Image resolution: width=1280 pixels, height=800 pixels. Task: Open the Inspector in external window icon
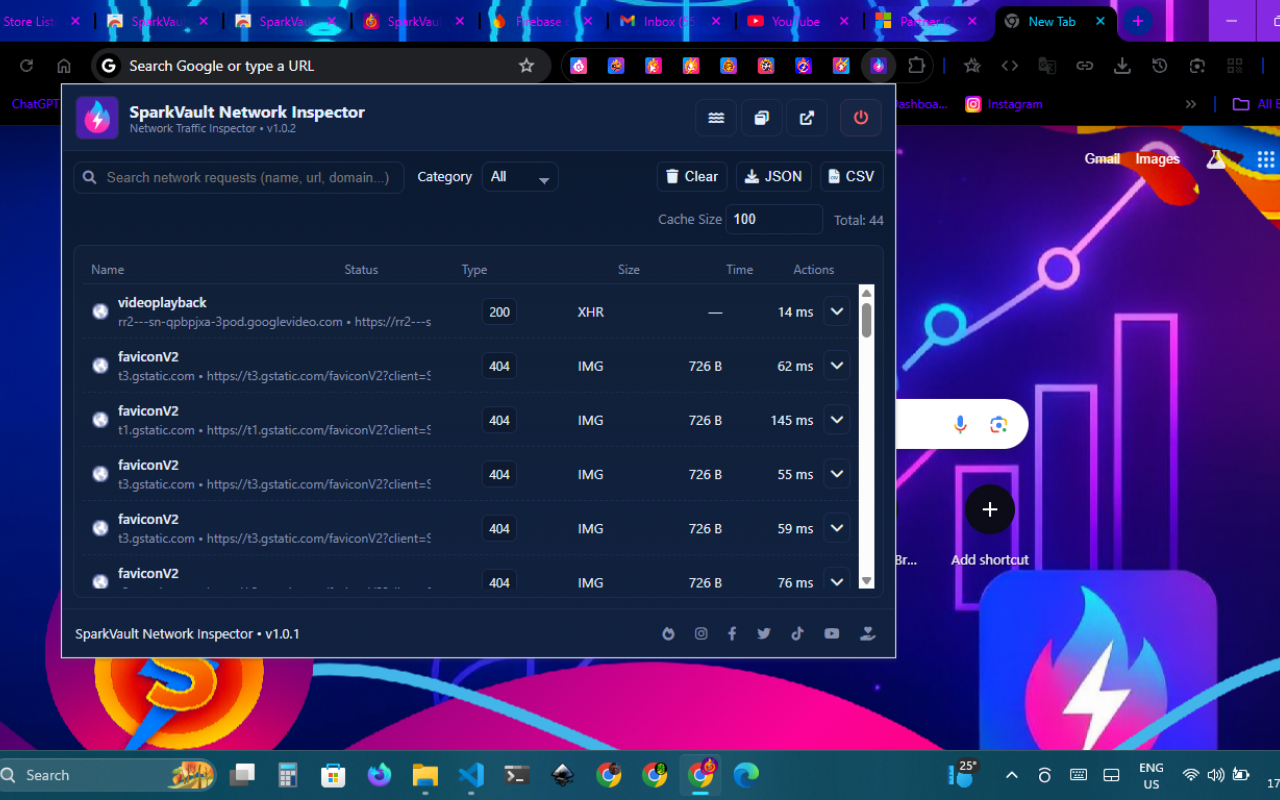(807, 118)
